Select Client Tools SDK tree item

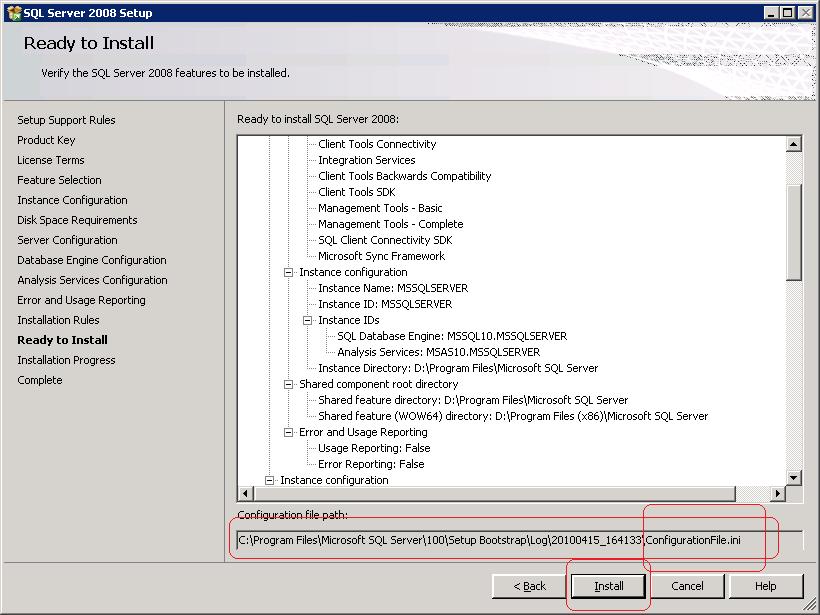(x=357, y=192)
